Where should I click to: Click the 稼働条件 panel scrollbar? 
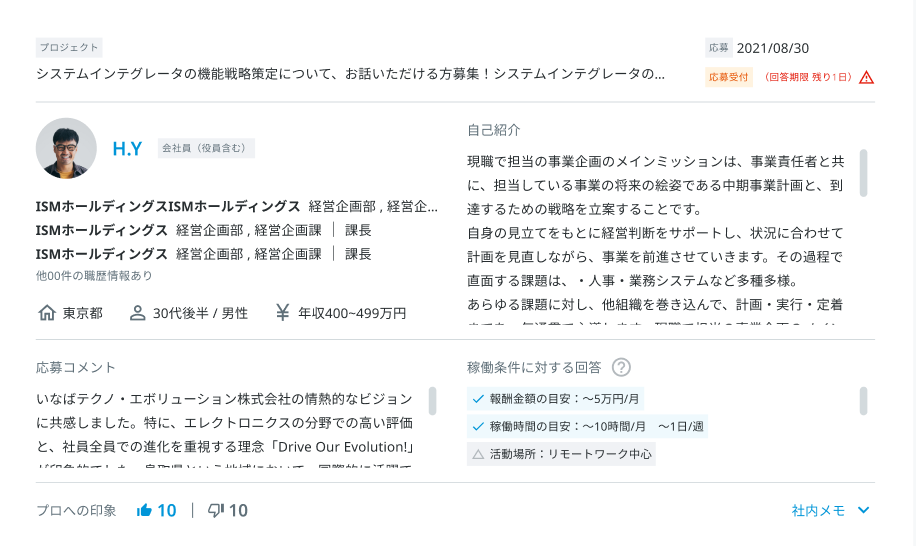863,401
